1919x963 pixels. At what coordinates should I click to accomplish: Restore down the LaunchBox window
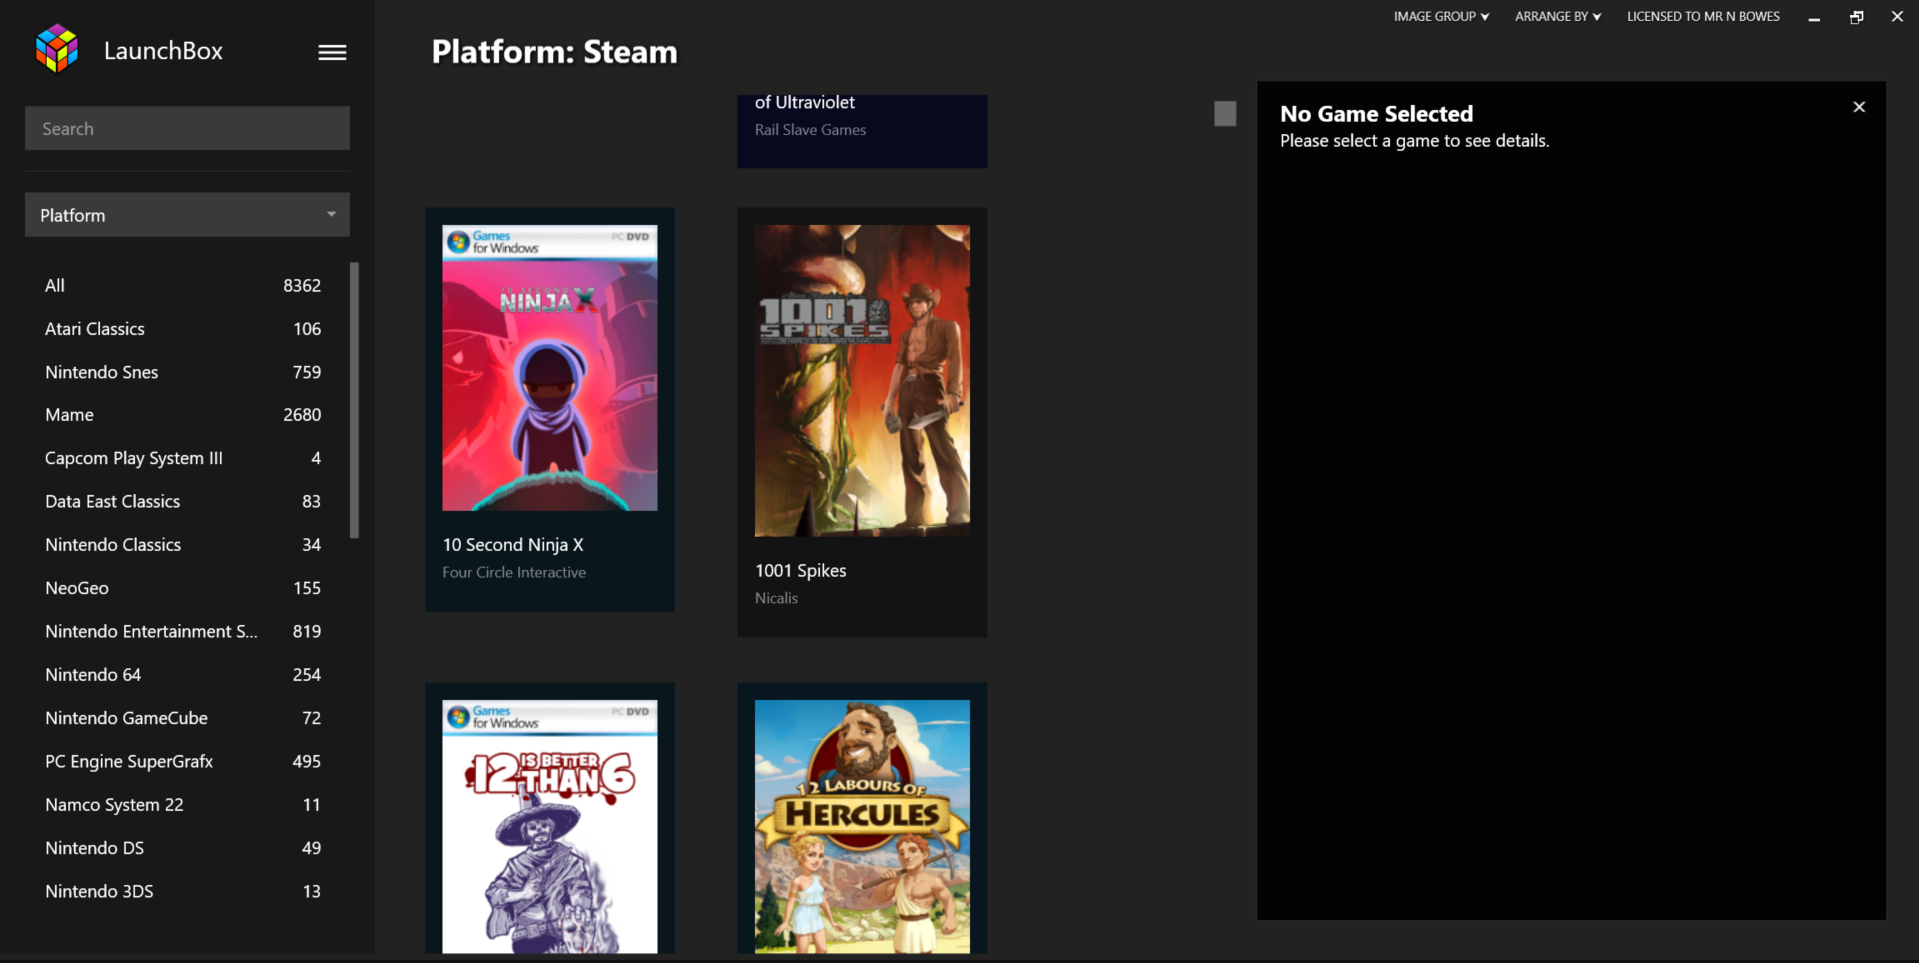[x=1856, y=17]
